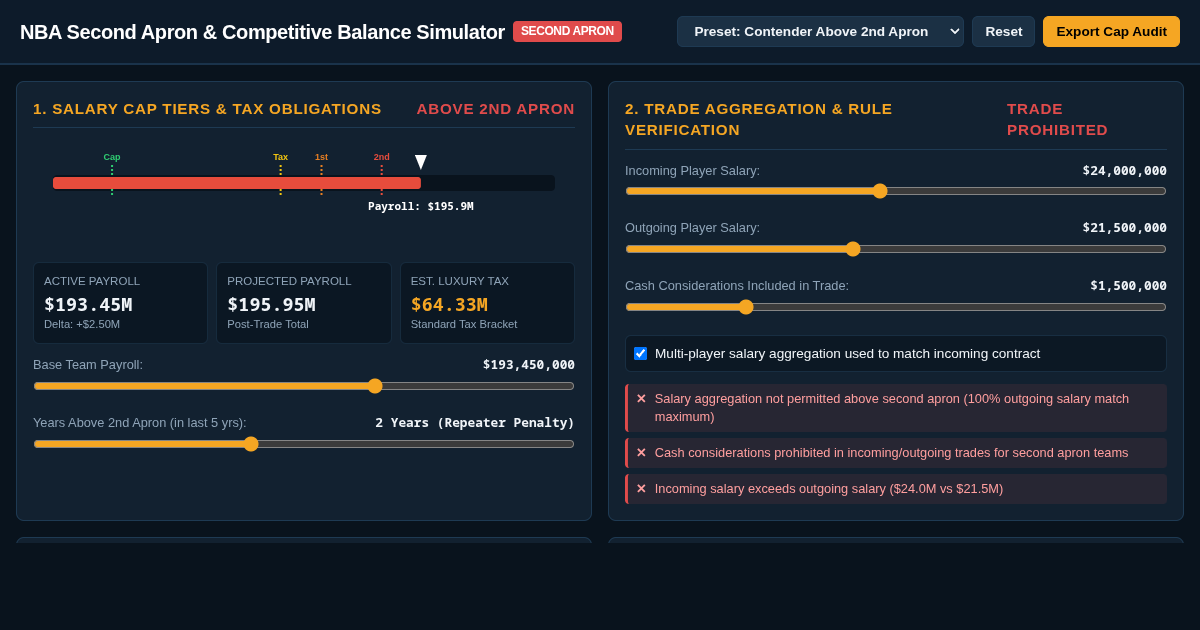Adjust the Years Above 2nd Apron slider
The height and width of the screenshot is (630, 1200).
pos(304,444)
